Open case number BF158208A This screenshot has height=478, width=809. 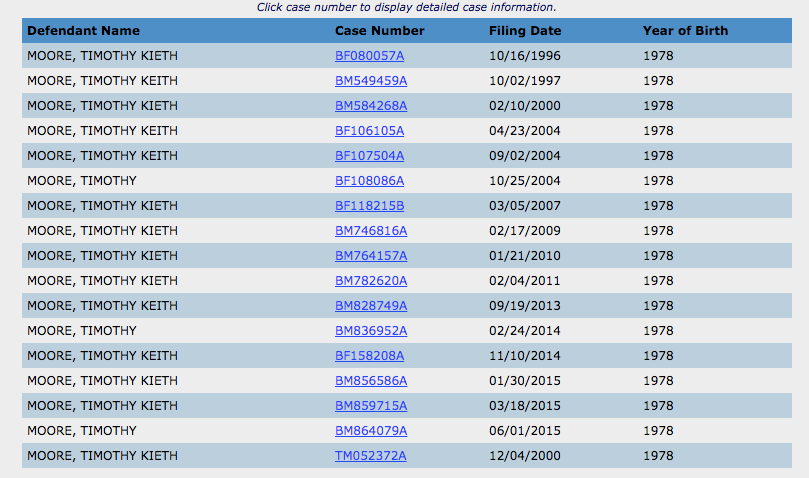[x=369, y=356]
